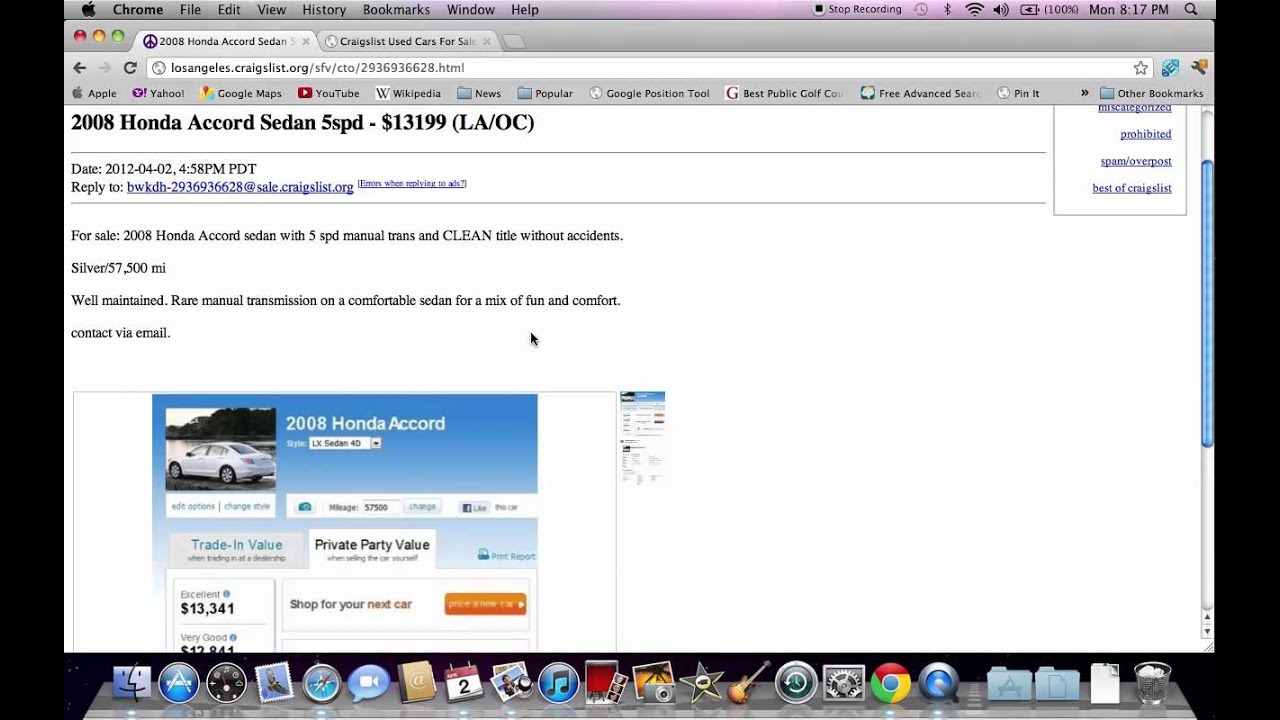1280x720 pixels.
Task: Open iCal calendar from the dock
Action: (x=463, y=683)
